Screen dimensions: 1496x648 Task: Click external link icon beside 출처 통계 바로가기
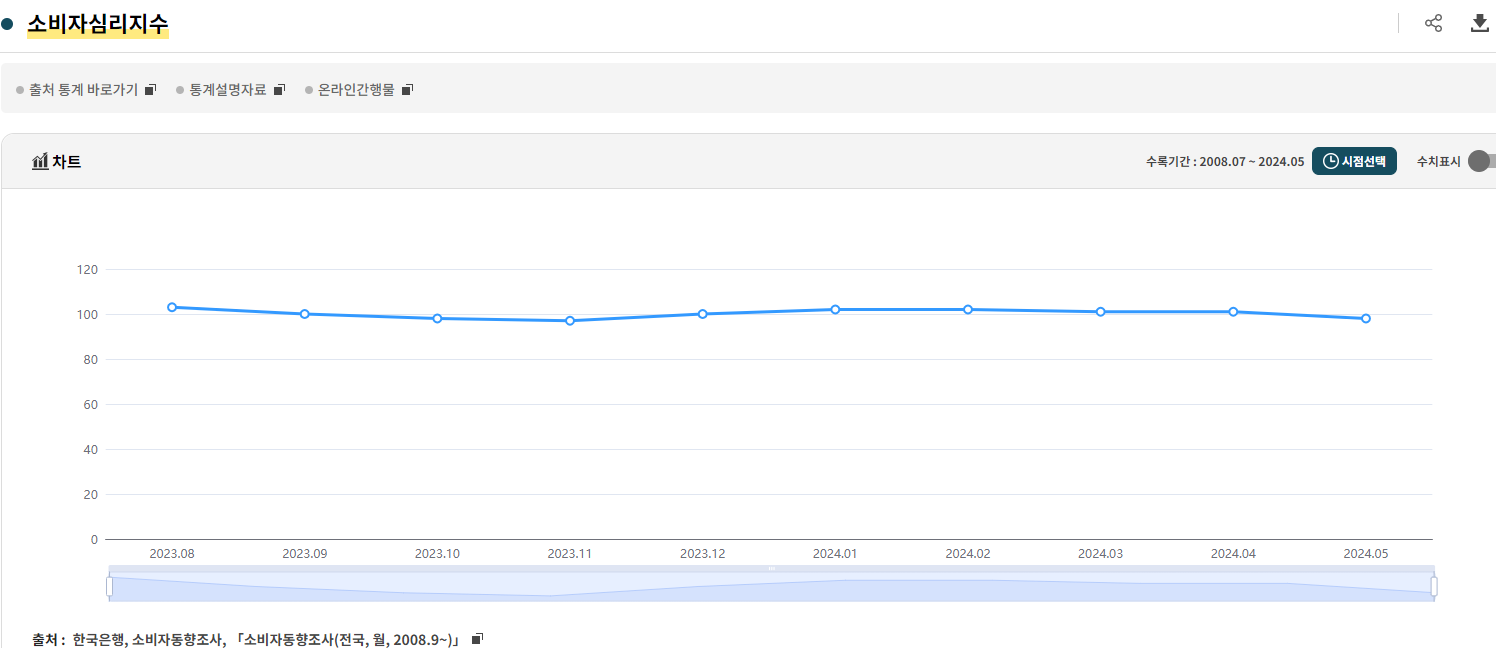tap(150, 90)
